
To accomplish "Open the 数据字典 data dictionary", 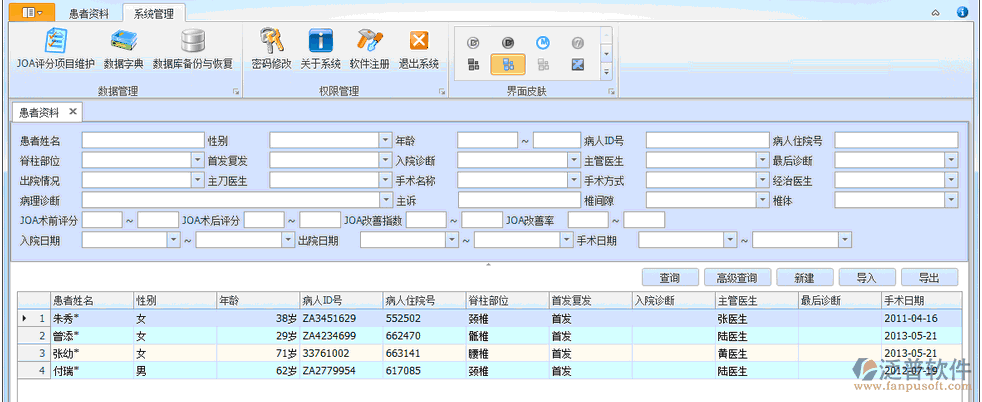I will click(123, 49).
